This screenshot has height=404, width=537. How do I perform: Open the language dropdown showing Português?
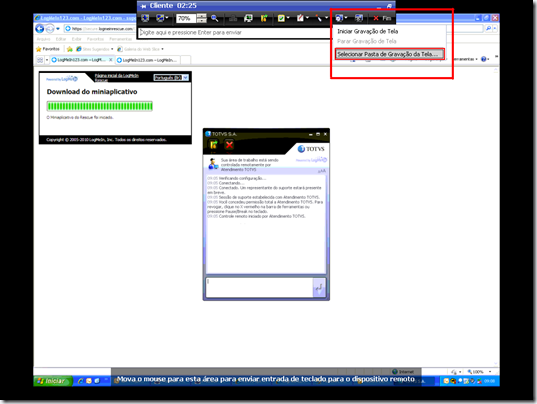click(x=171, y=78)
